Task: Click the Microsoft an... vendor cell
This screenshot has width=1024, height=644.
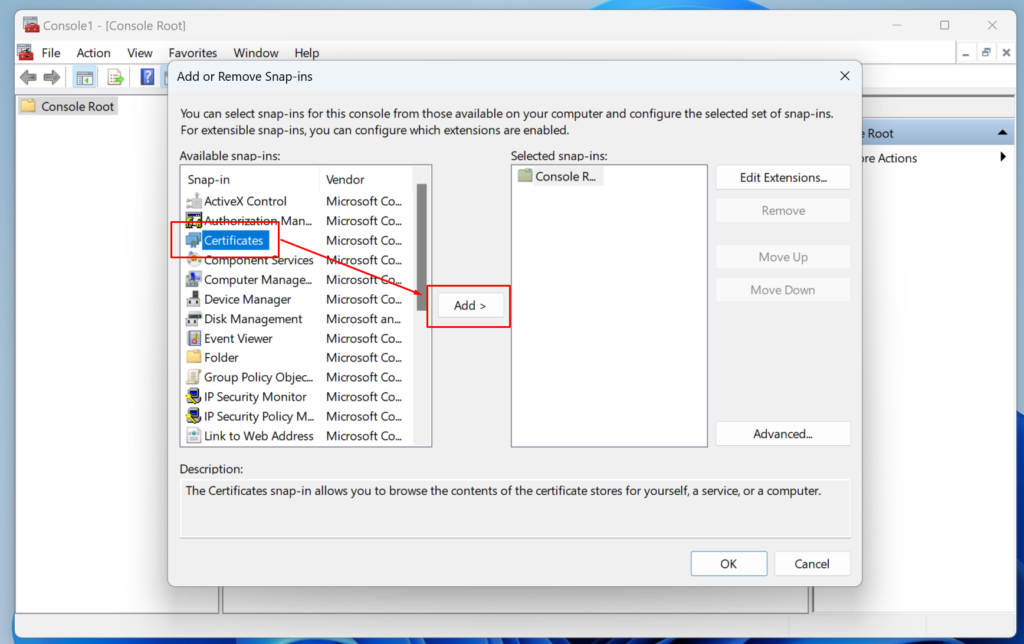Action: click(364, 319)
